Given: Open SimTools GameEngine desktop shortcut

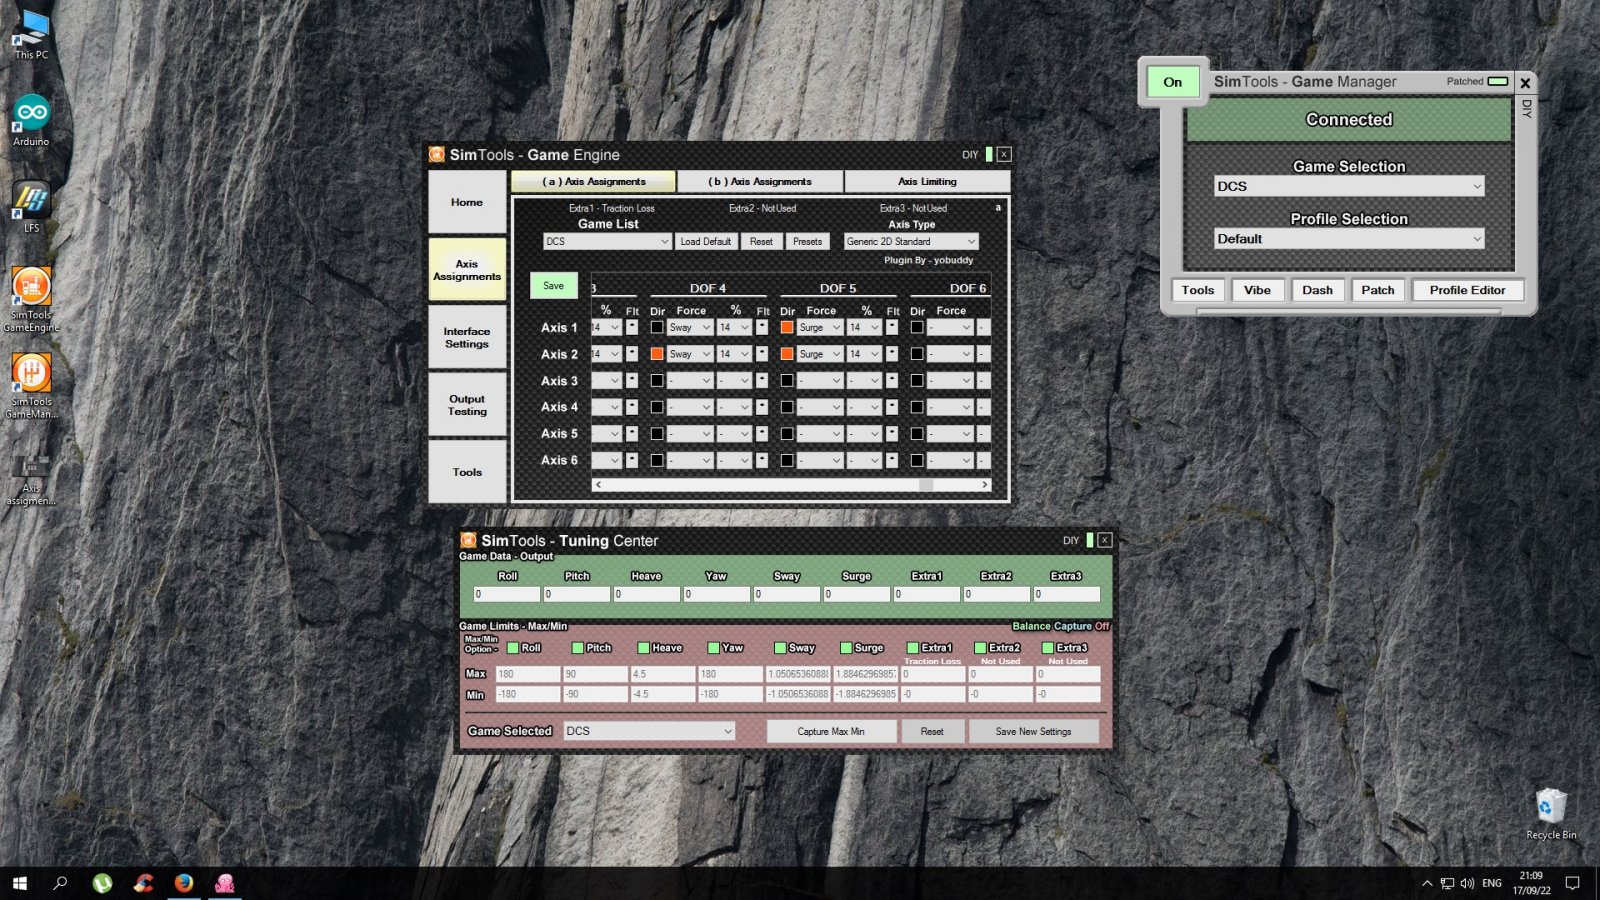Looking at the screenshot, I should 31,299.
